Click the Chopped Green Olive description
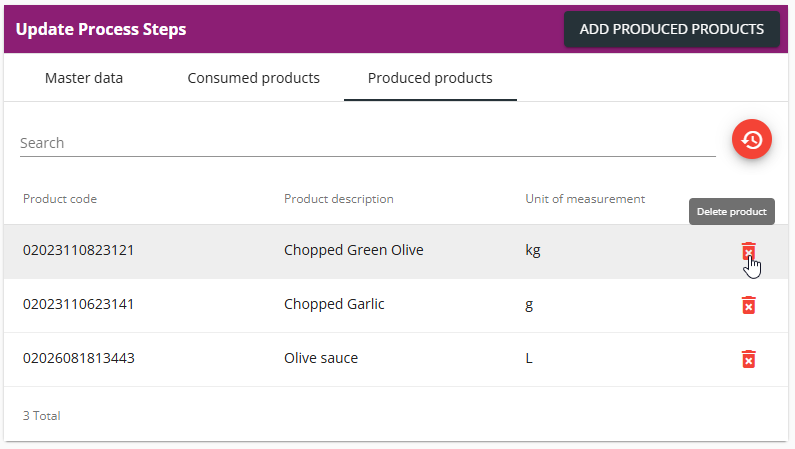Screen dimensions: 795x449 pyautogui.click(x=353, y=250)
